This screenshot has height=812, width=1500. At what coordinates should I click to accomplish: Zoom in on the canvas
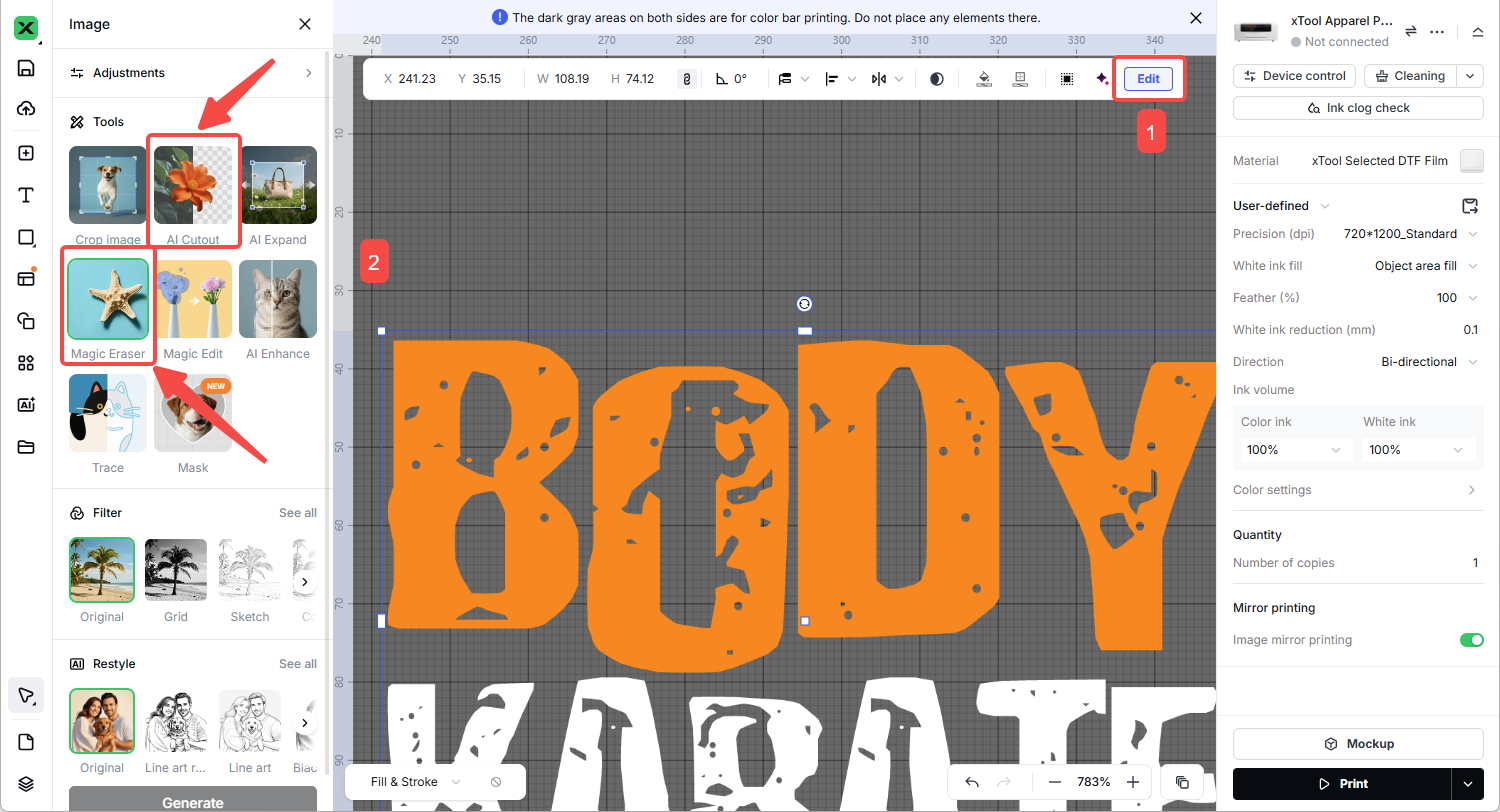(1133, 783)
